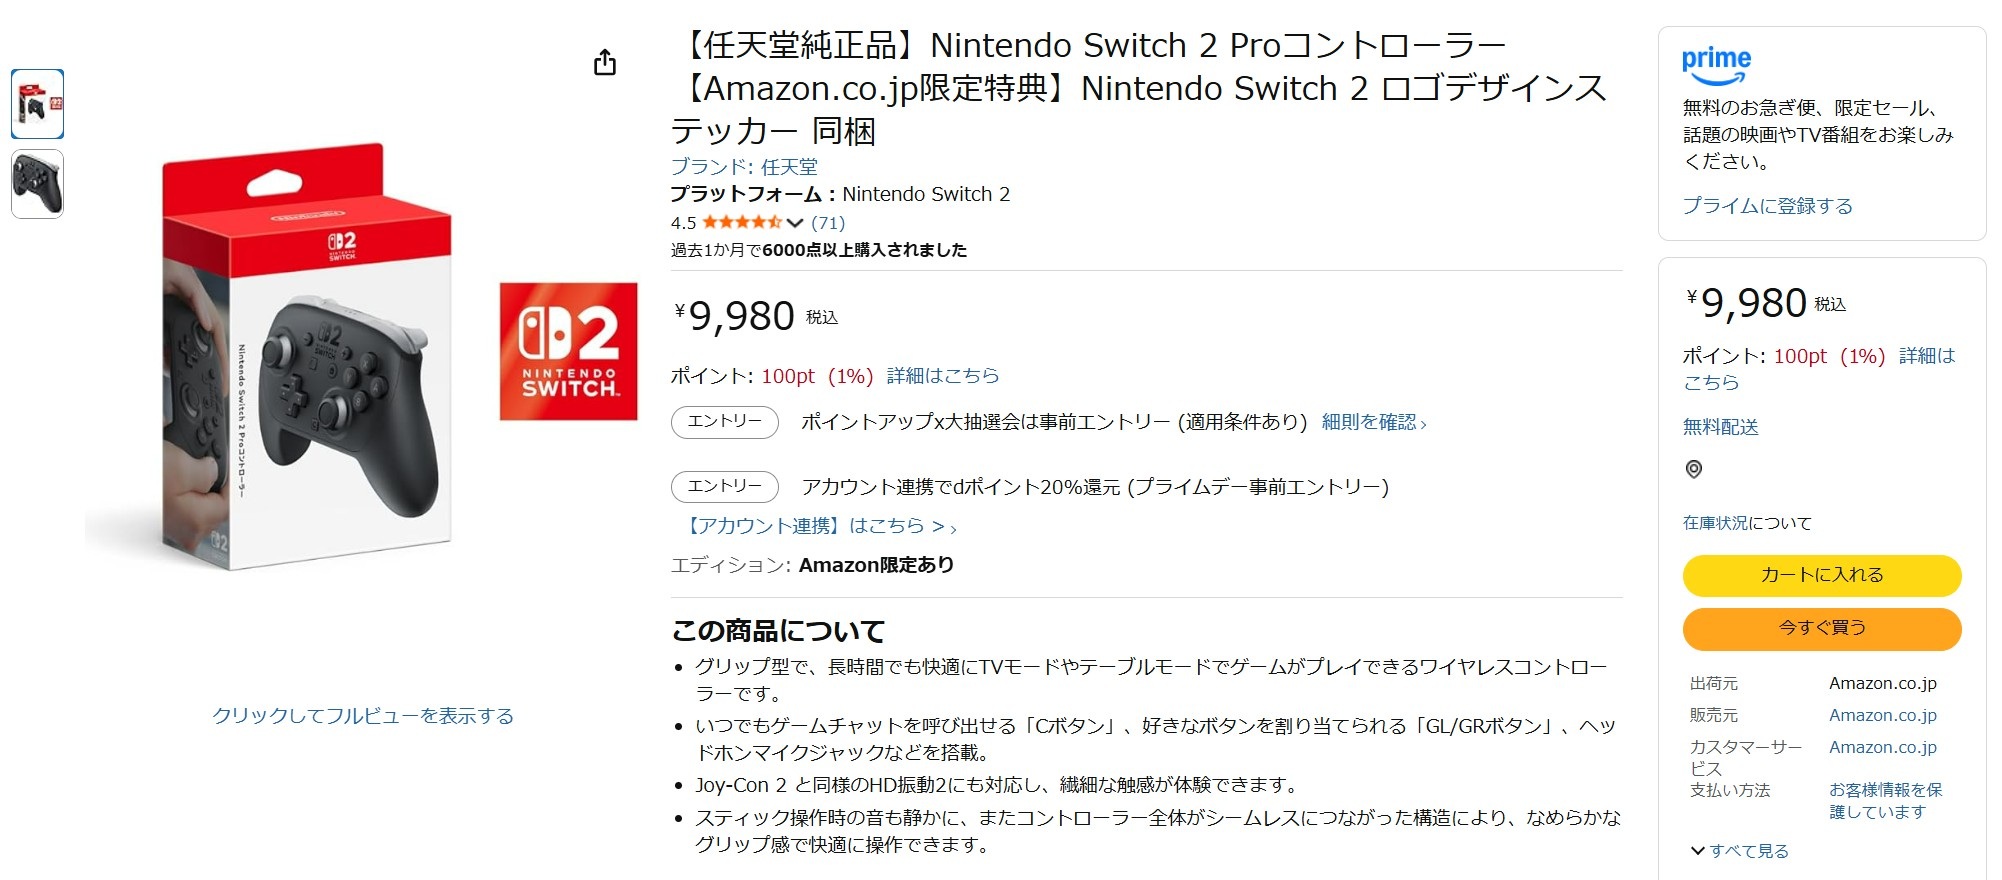Click the 今すぐ買う button
This screenshot has height=880, width=2002.
coord(1821,628)
